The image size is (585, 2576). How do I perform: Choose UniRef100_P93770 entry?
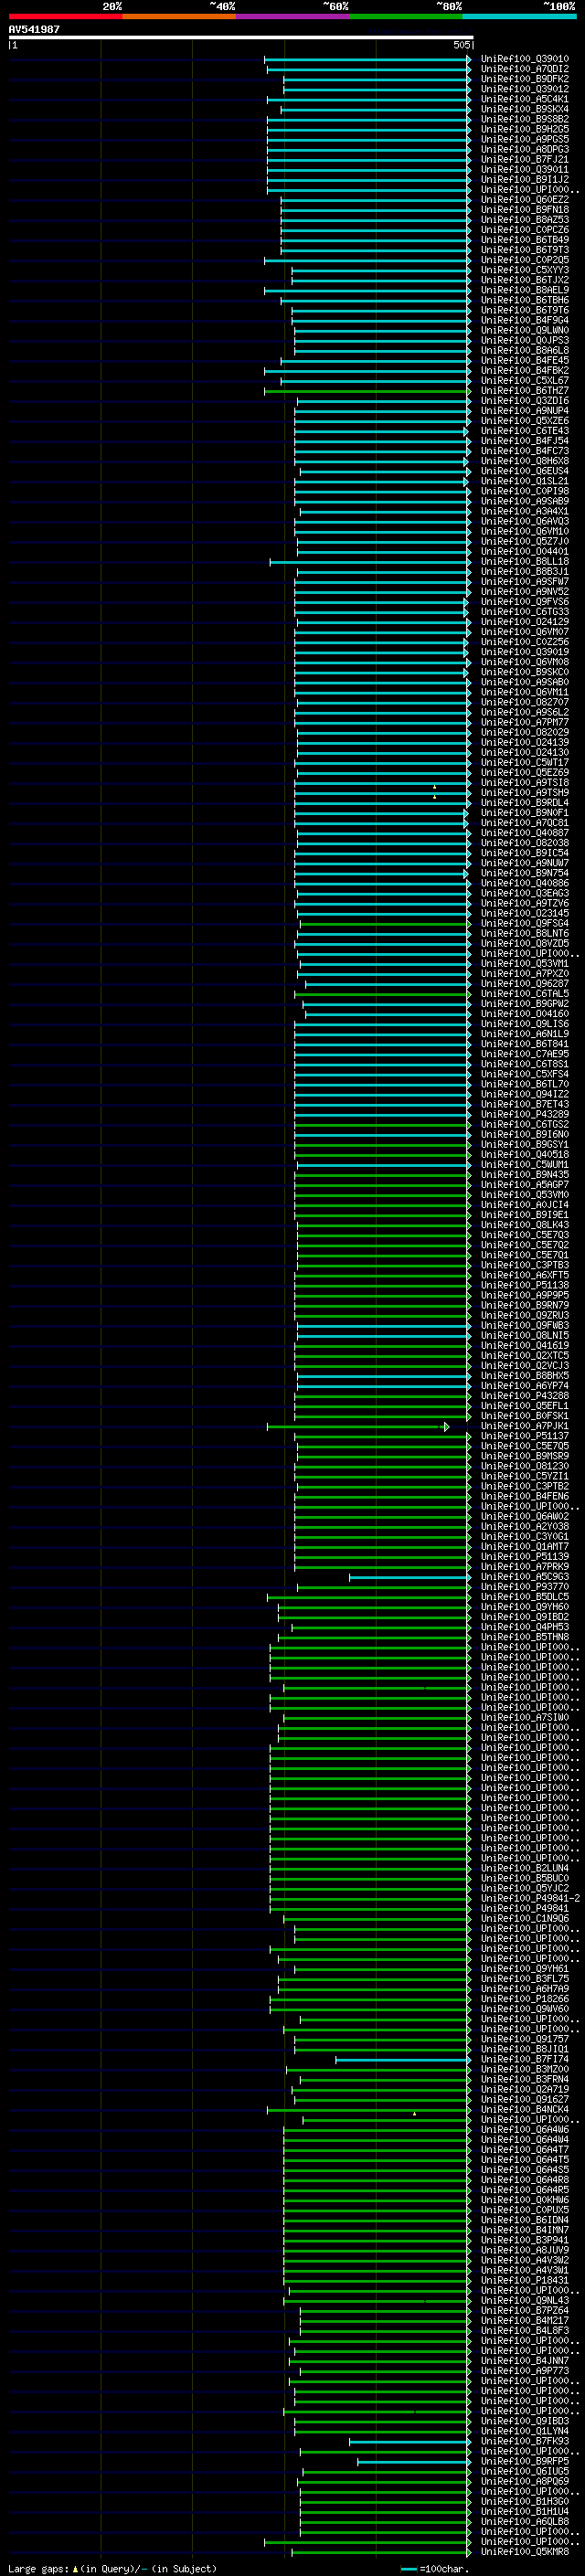(x=525, y=1586)
